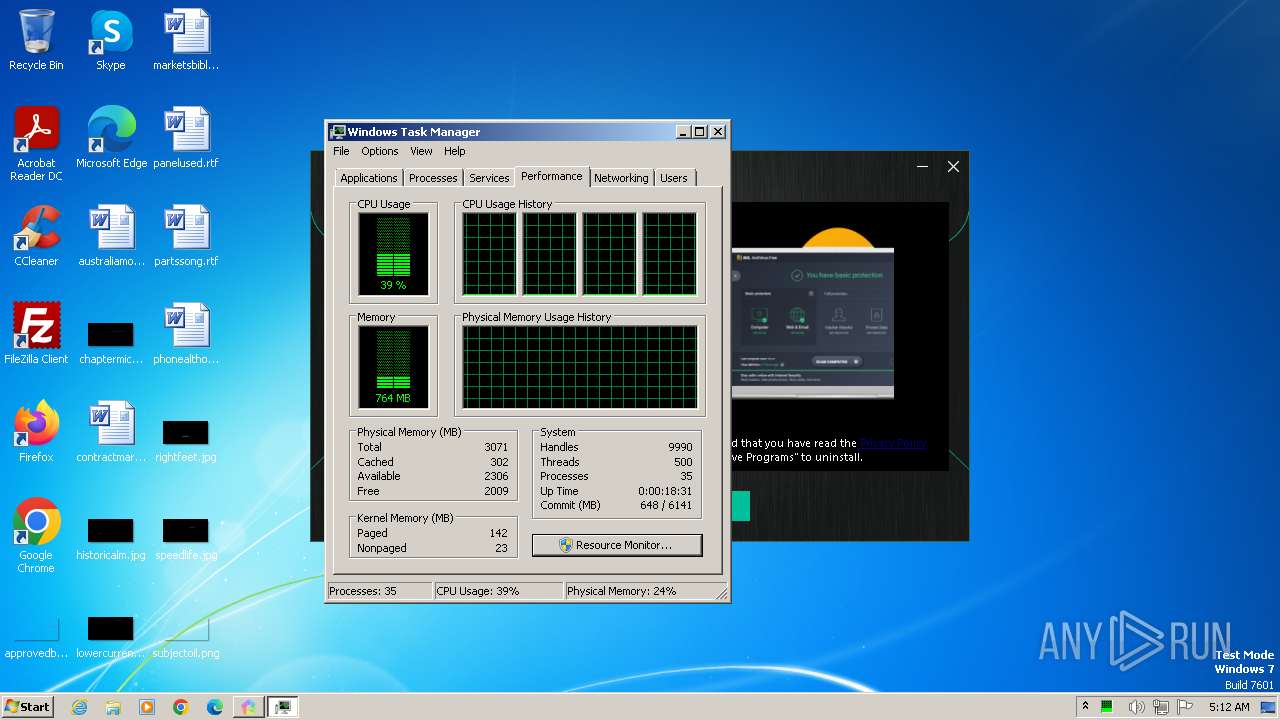1280x720 pixels.
Task: Open Options menu in Task Manager
Action: [x=380, y=151]
